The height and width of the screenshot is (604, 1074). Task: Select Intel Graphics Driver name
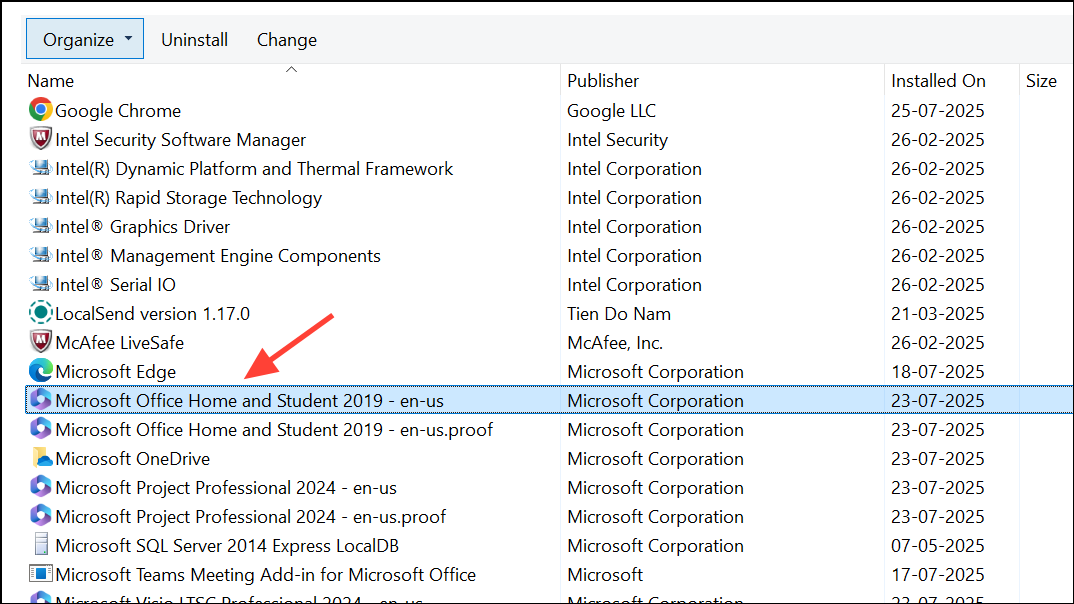(x=142, y=227)
